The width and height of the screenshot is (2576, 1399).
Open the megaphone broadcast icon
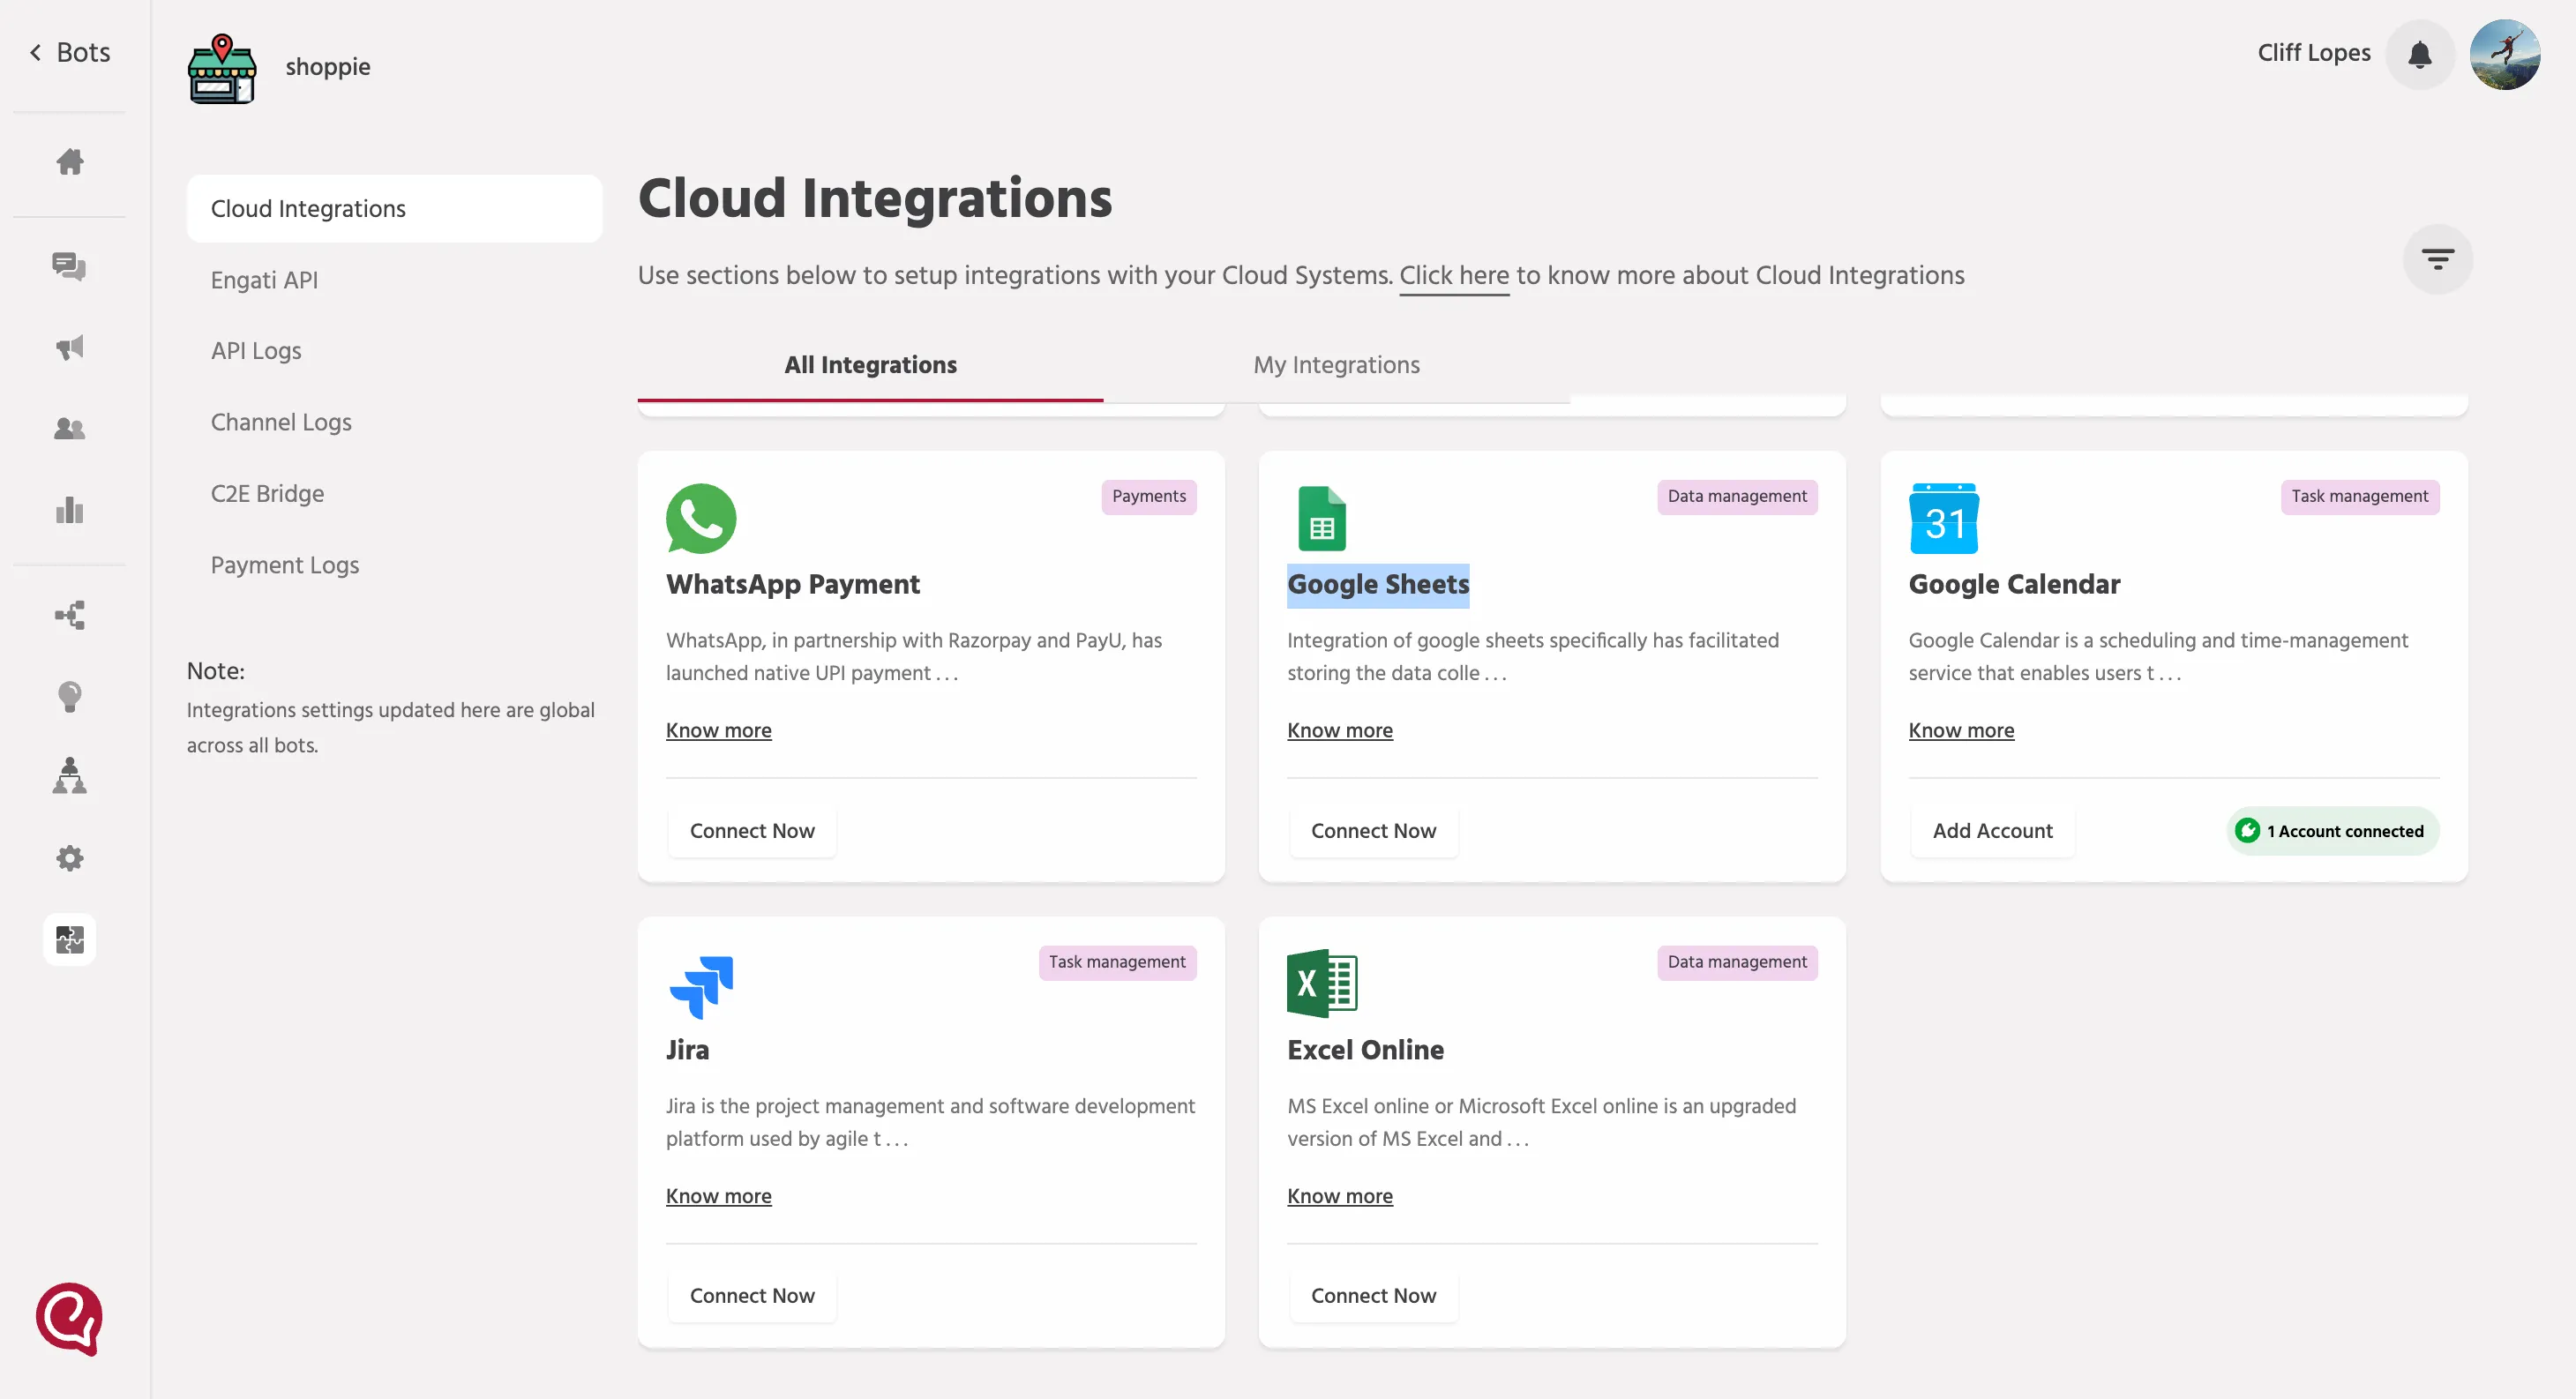tap(69, 347)
